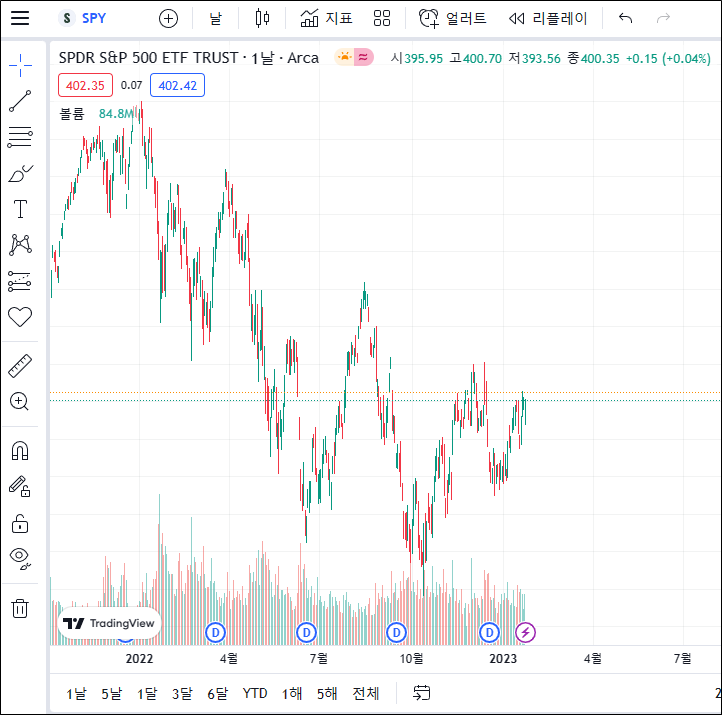This screenshot has width=722, height=715.
Task: Click the market status sun icon
Action: pos(344,58)
